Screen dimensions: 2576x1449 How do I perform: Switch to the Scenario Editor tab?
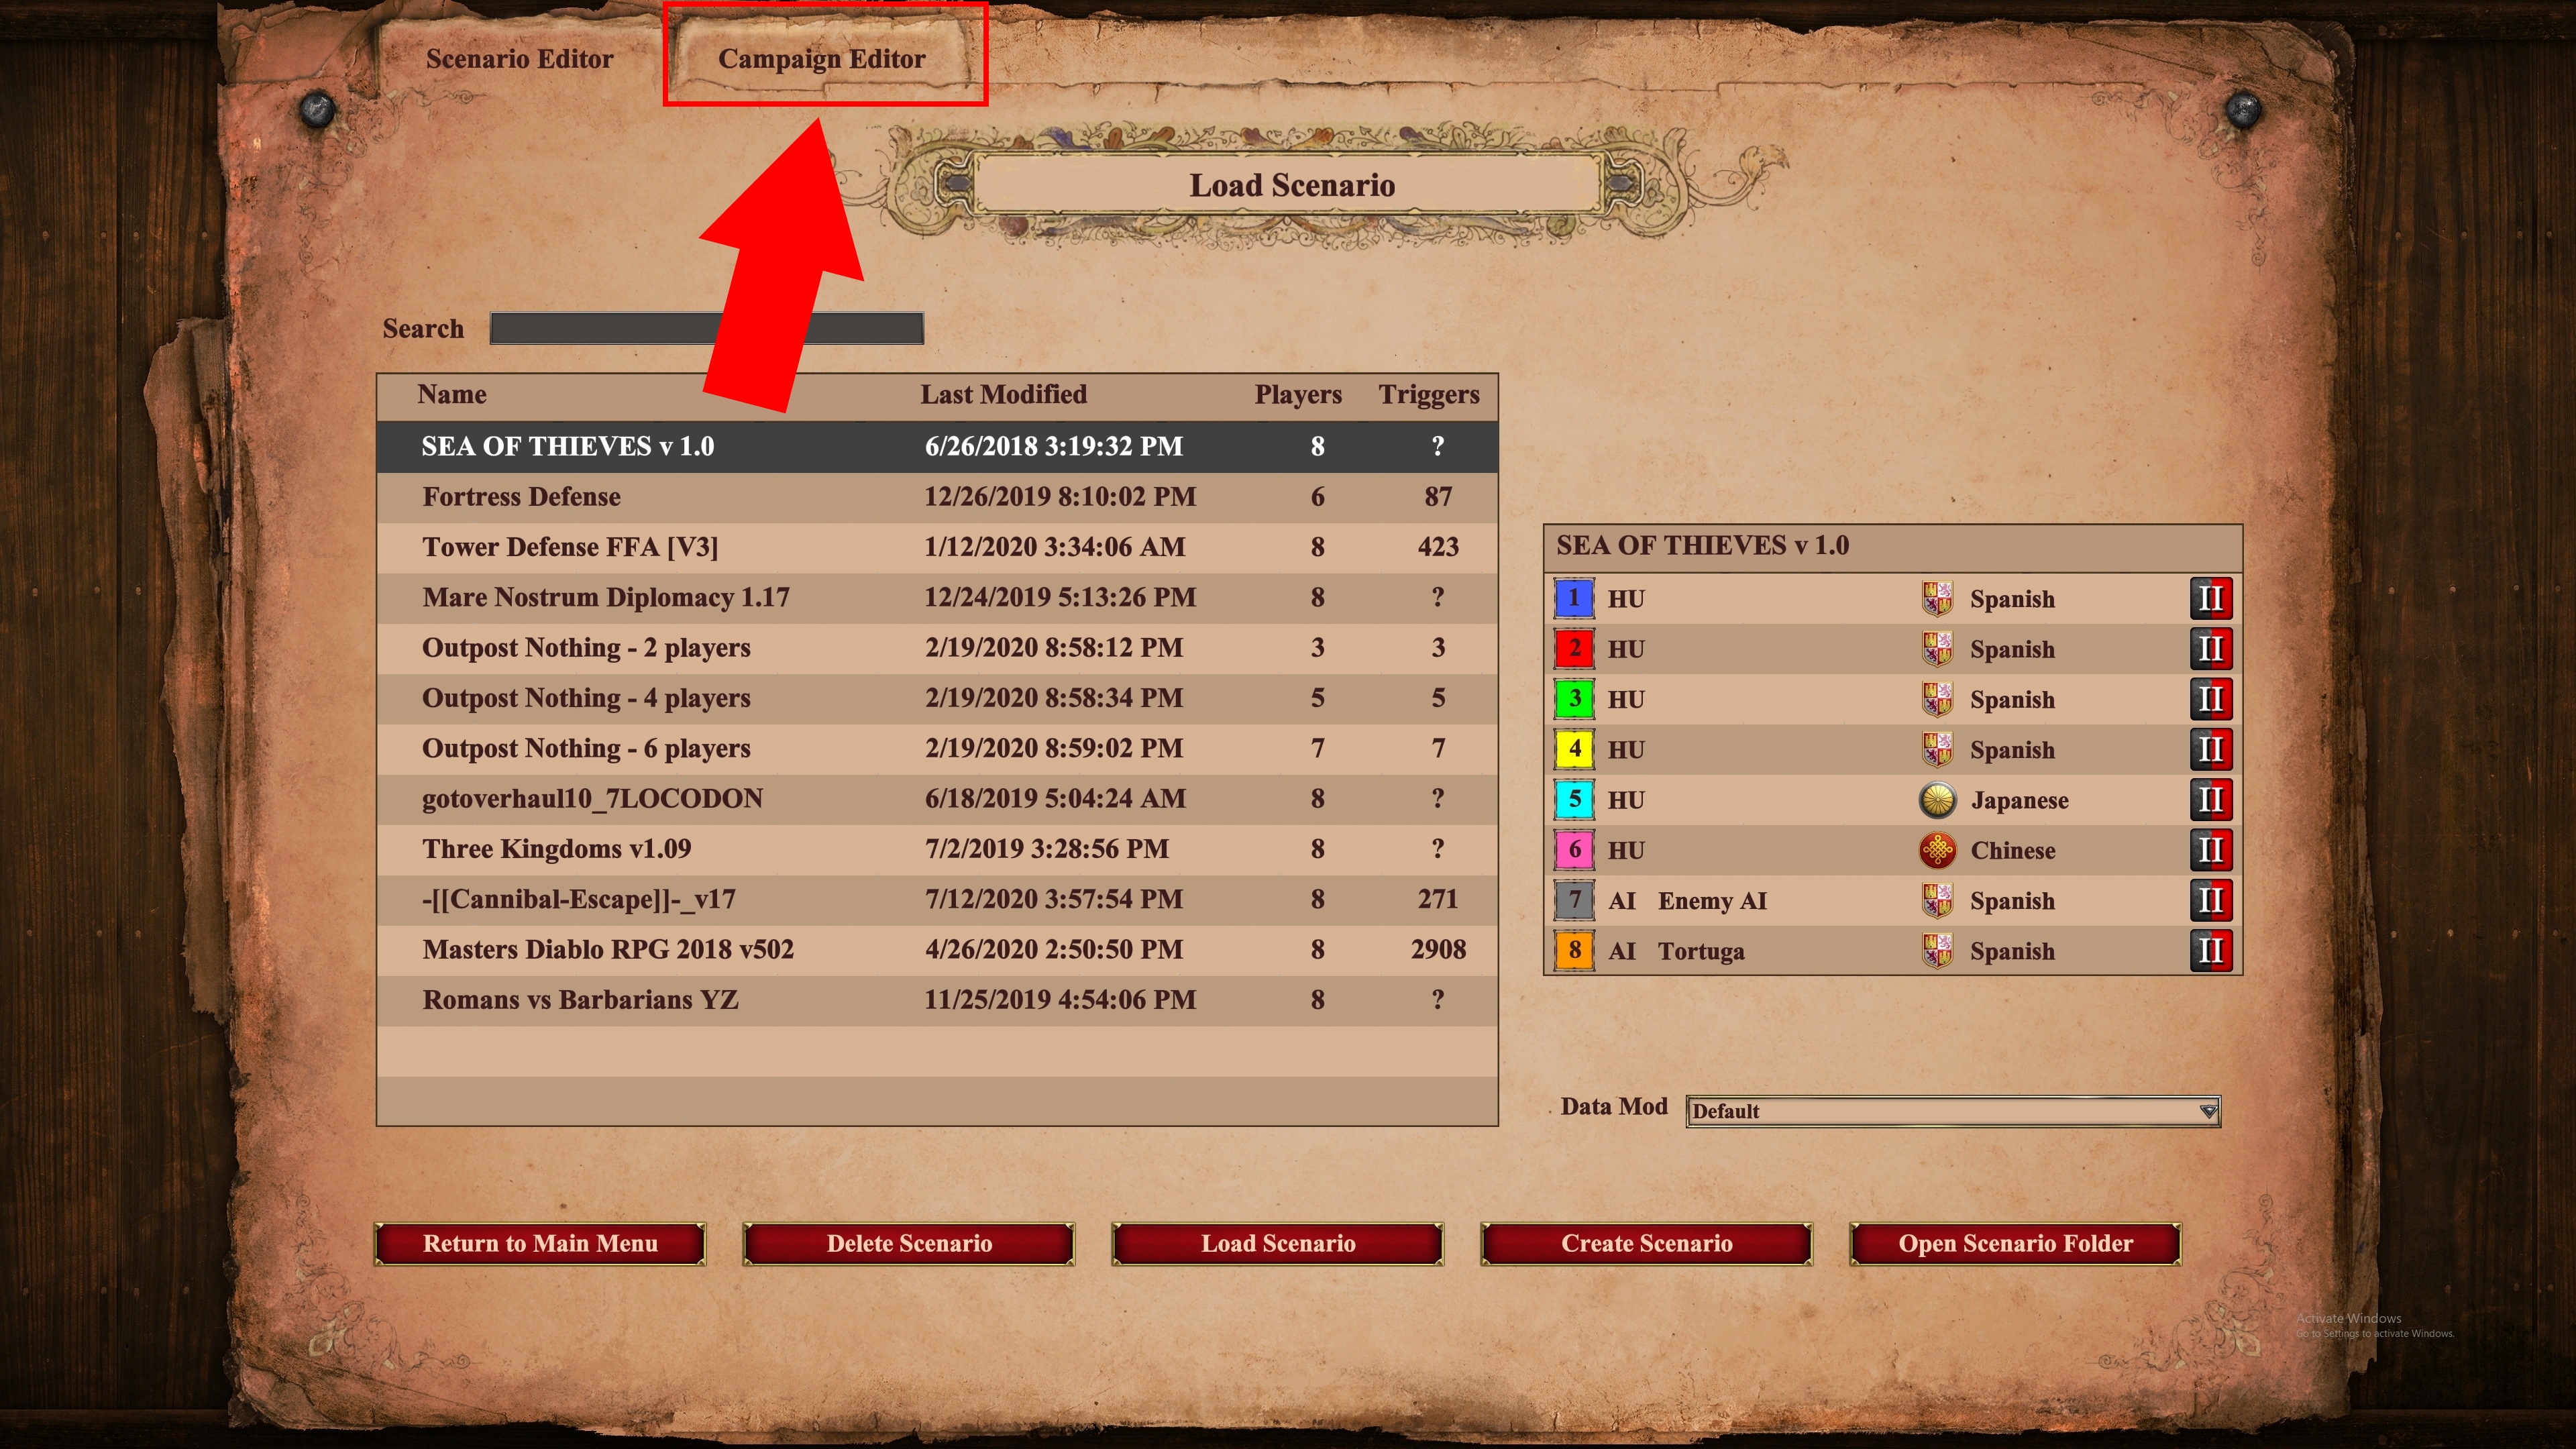(519, 59)
